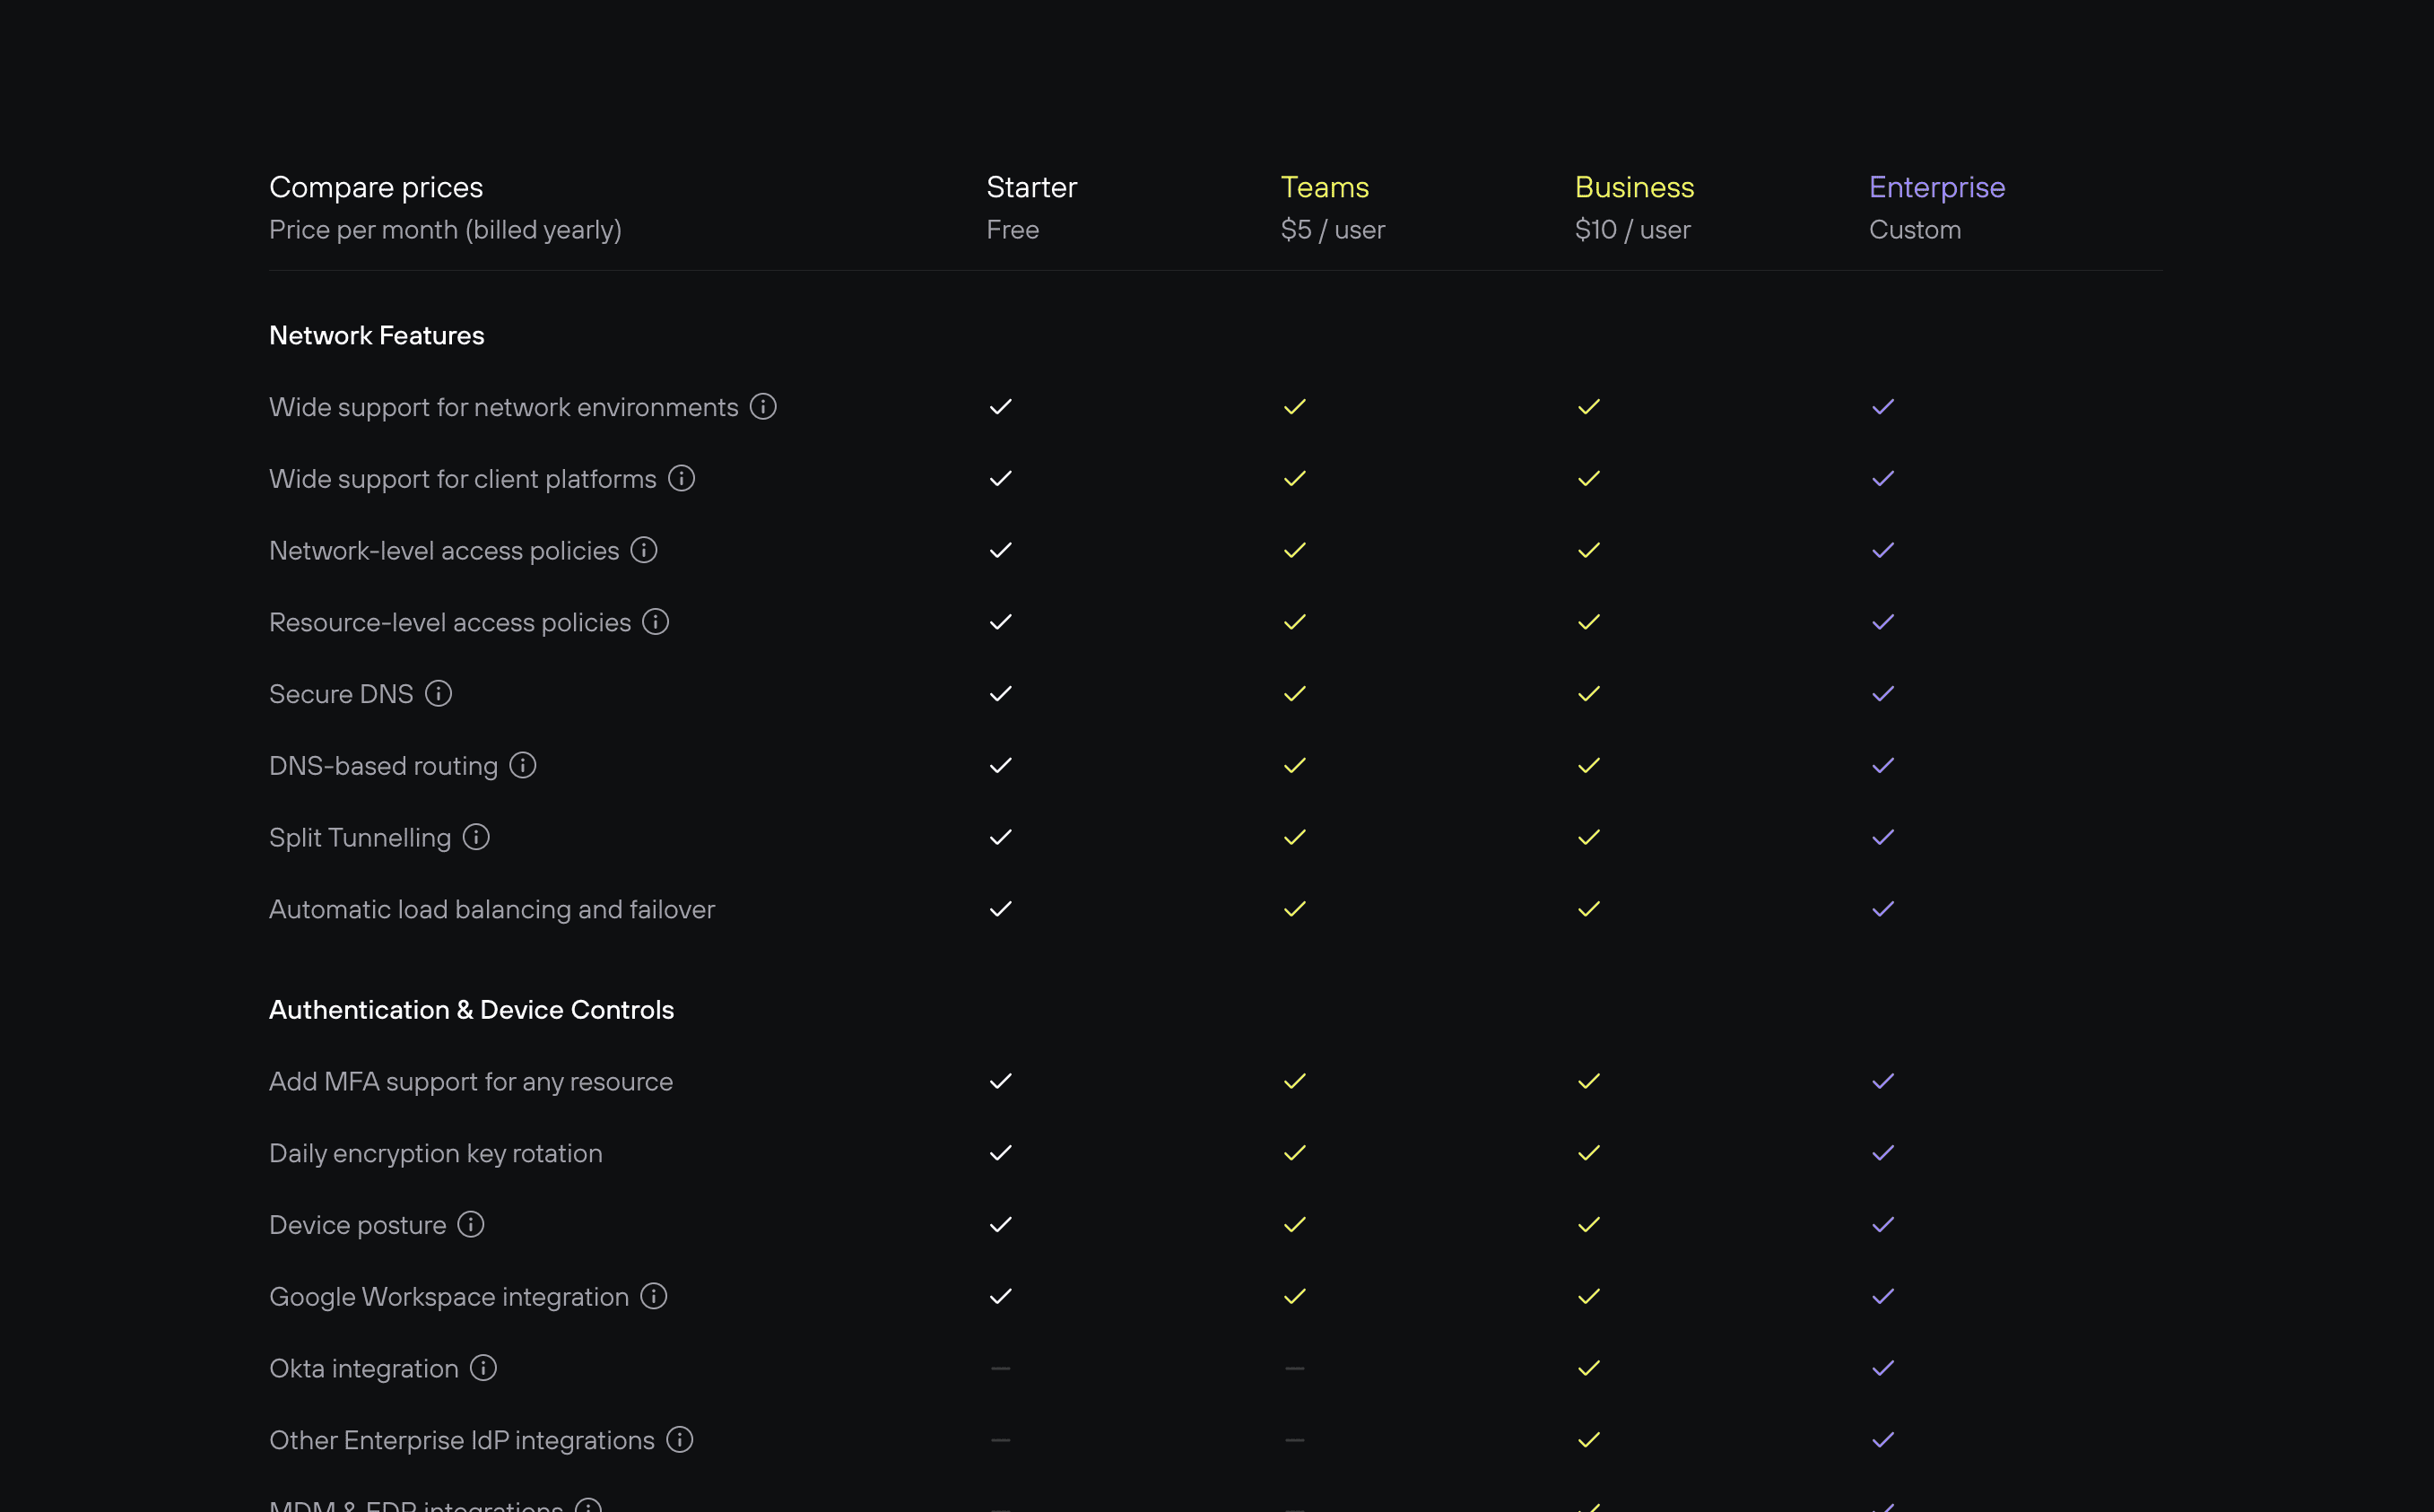Click info icon for Other Enterprise IdP integrations
This screenshot has height=1512, width=2434.
pyautogui.click(x=680, y=1440)
